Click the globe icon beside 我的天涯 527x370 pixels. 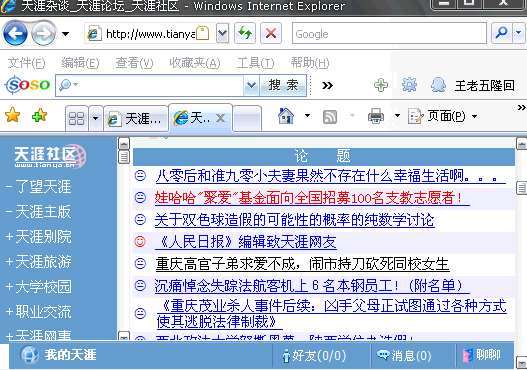pos(30,355)
